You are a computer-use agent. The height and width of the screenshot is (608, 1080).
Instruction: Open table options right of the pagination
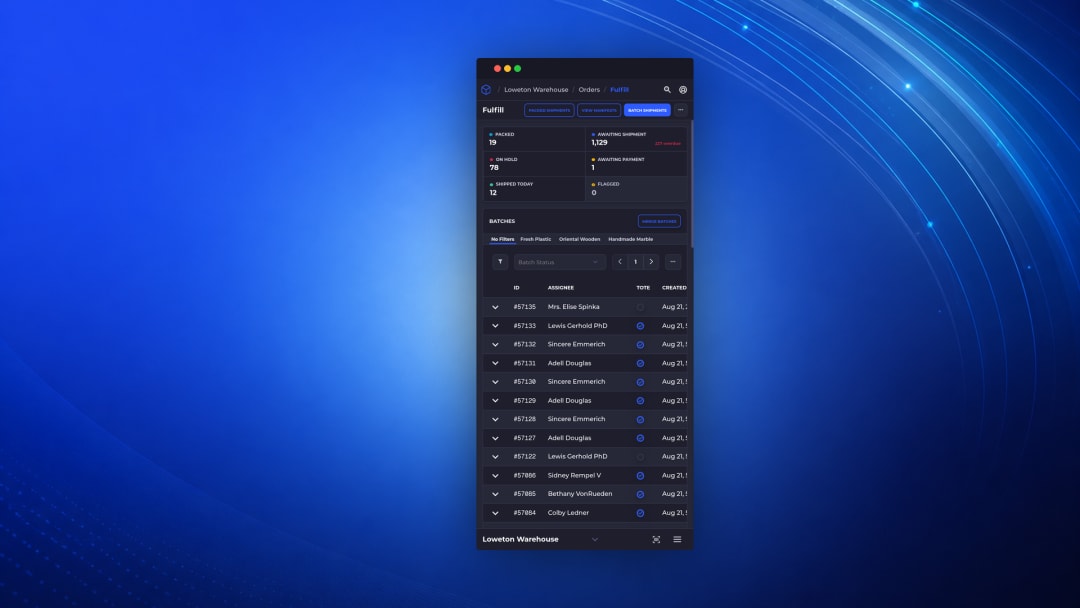673,262
